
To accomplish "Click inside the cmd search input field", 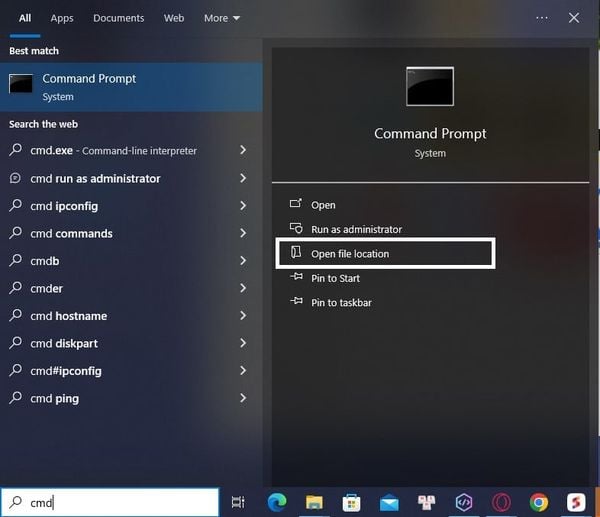I will click(110, 502).
